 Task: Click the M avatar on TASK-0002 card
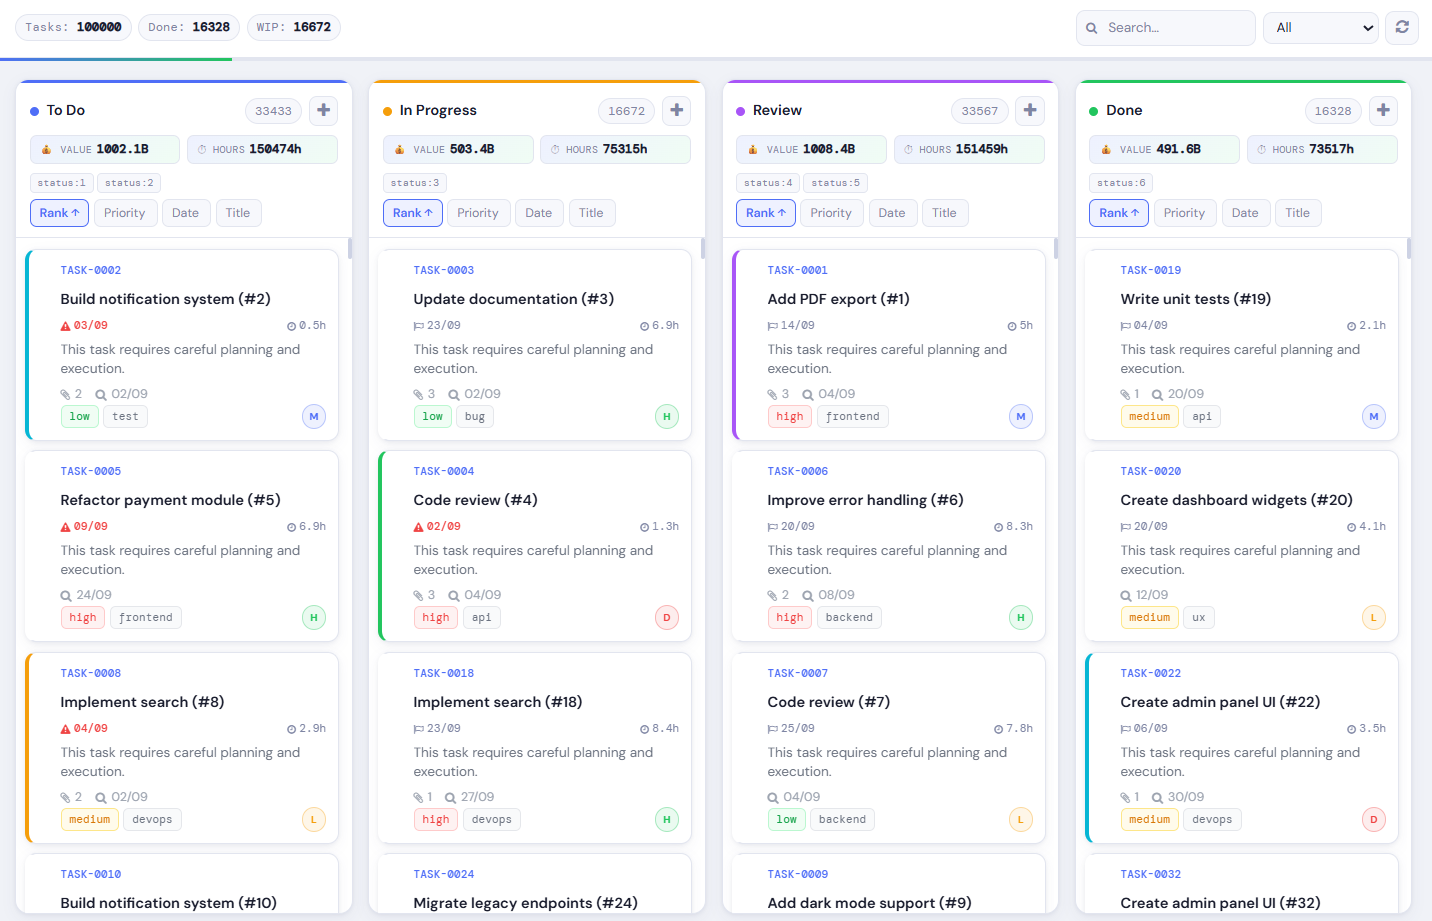(x=314, y=416)
